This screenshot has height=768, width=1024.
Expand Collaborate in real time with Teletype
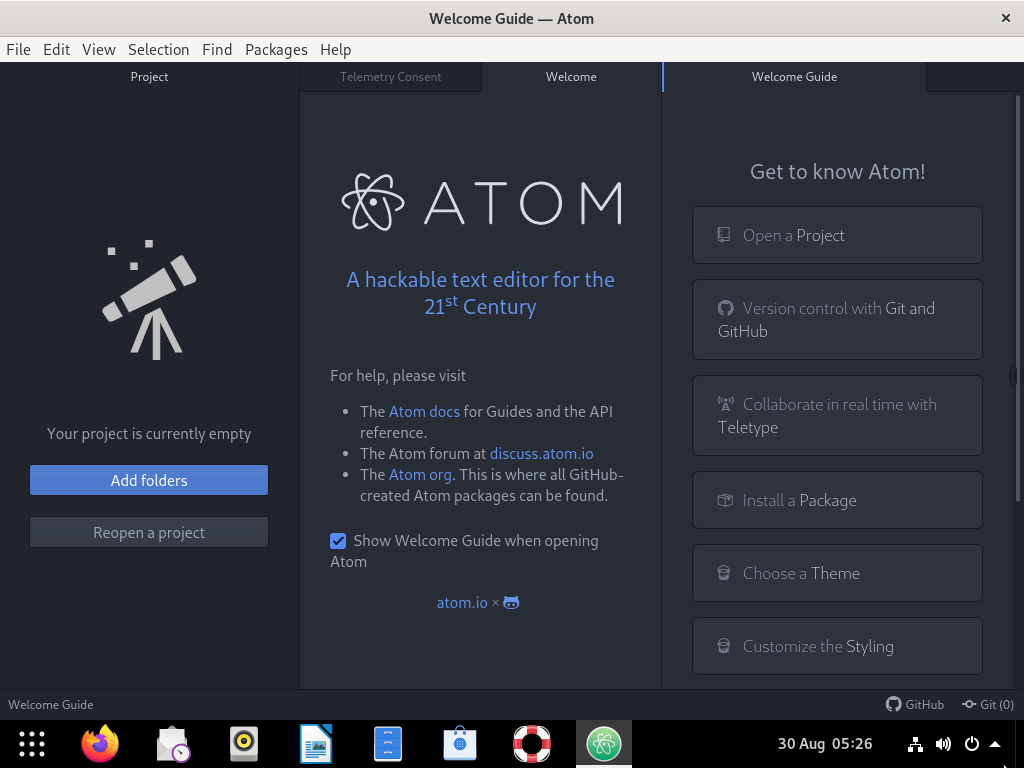coord(837,416)
